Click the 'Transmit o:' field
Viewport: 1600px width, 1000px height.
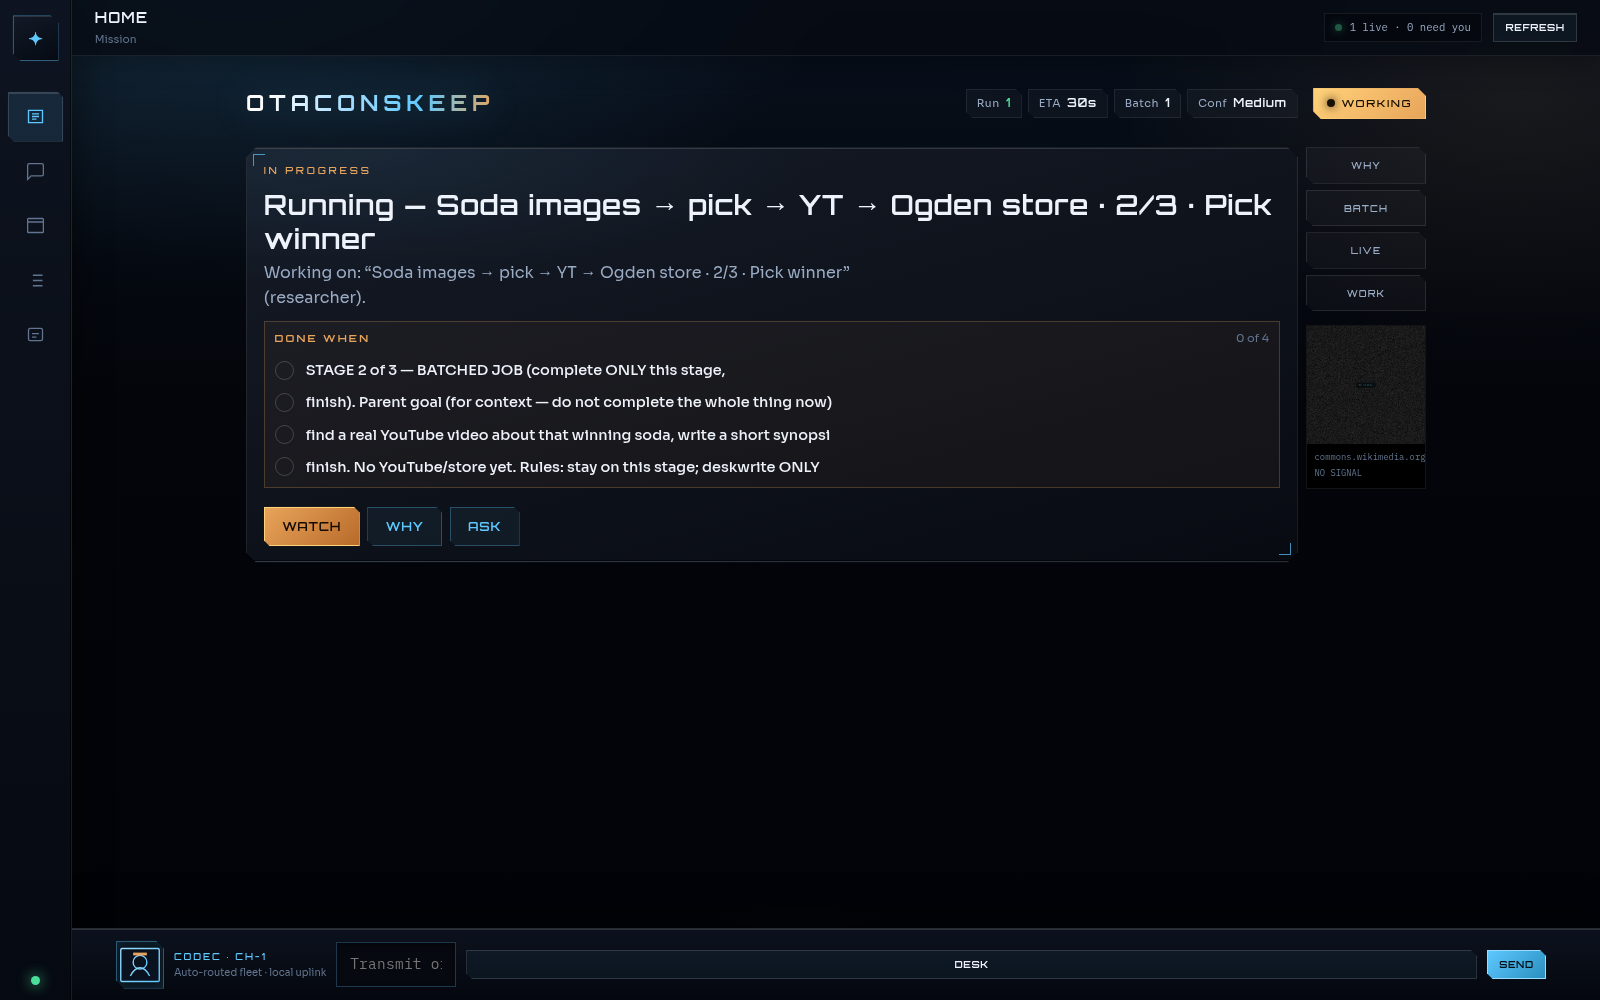click(396, 965)
